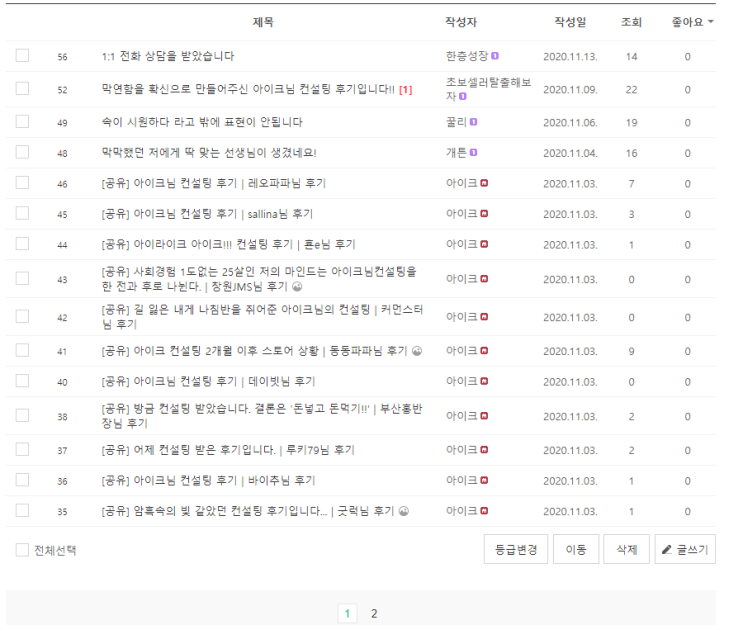The image size is (743, 625).
Task: Click the 등급변경 button
Action: [516, 550]
